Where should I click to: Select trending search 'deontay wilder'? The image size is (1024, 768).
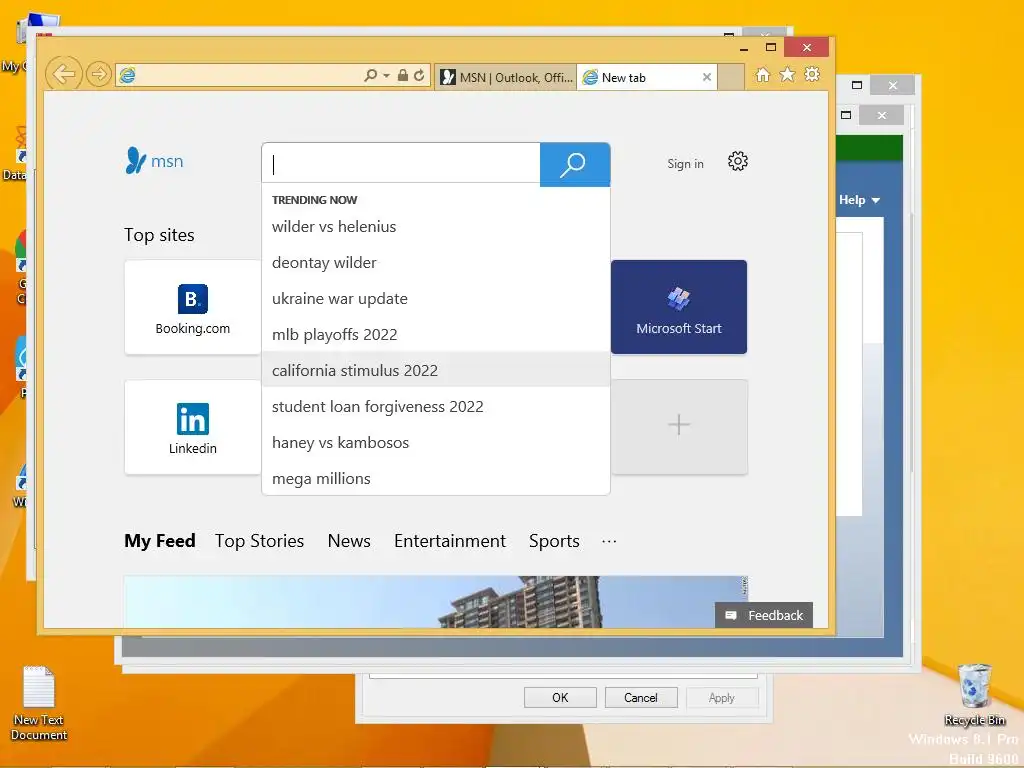[436, 263]
